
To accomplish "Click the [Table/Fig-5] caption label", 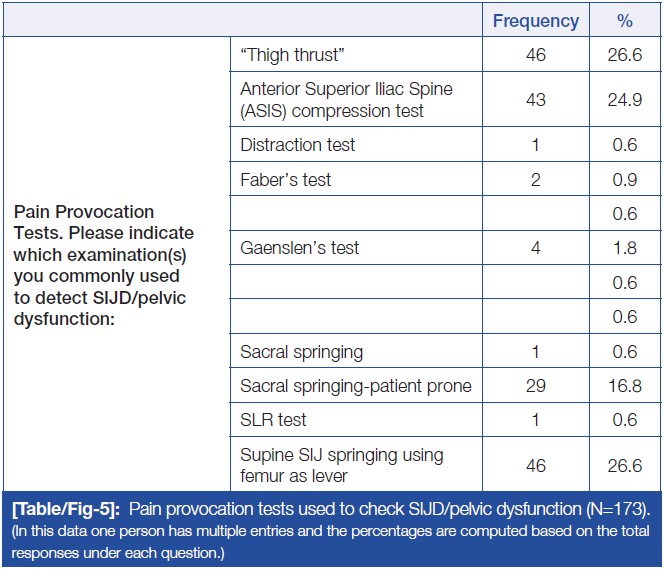I will 63,507.
